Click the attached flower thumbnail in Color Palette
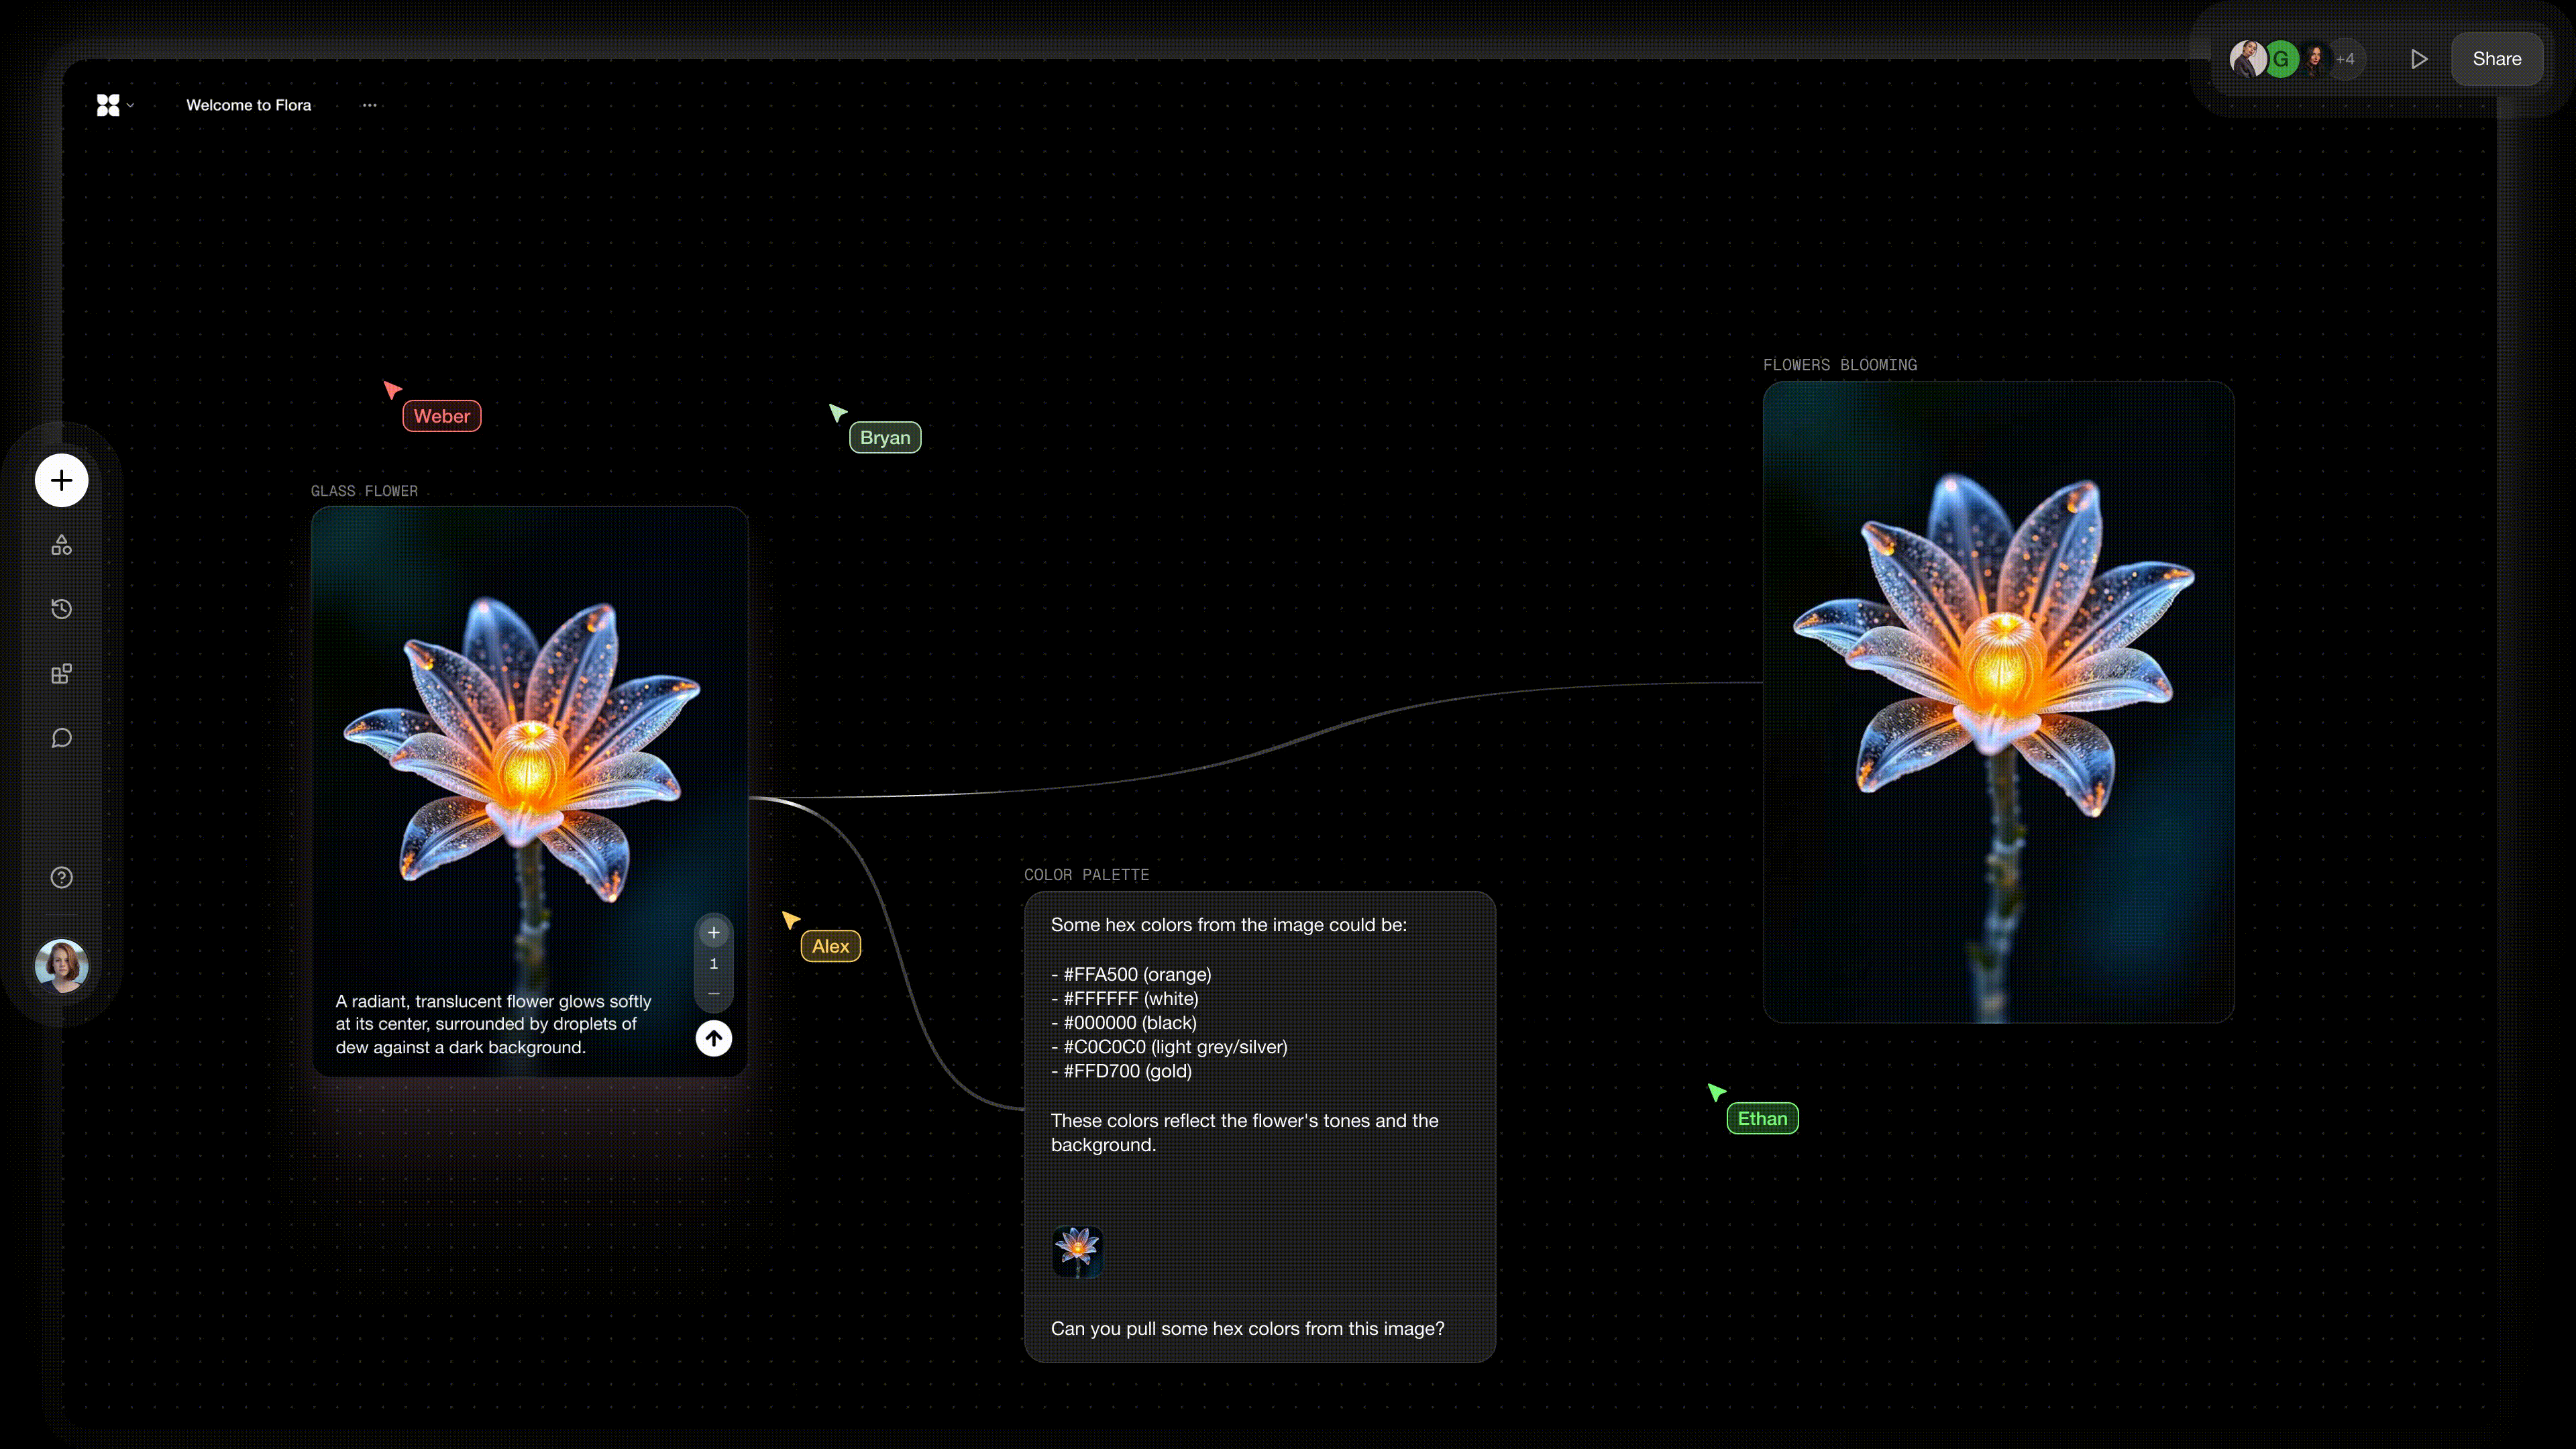The image size is (2576, 1449). tap(1077, 1251)
